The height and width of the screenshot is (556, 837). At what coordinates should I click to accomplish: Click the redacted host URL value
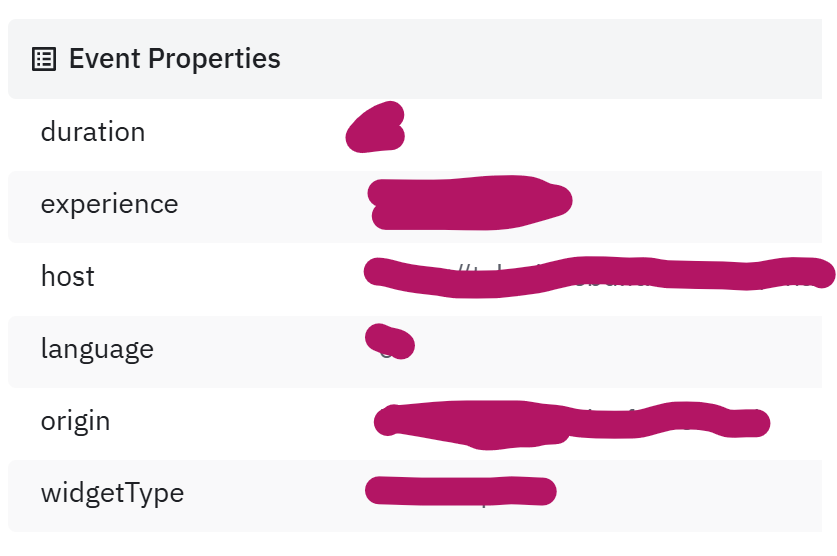click(599, 276)
